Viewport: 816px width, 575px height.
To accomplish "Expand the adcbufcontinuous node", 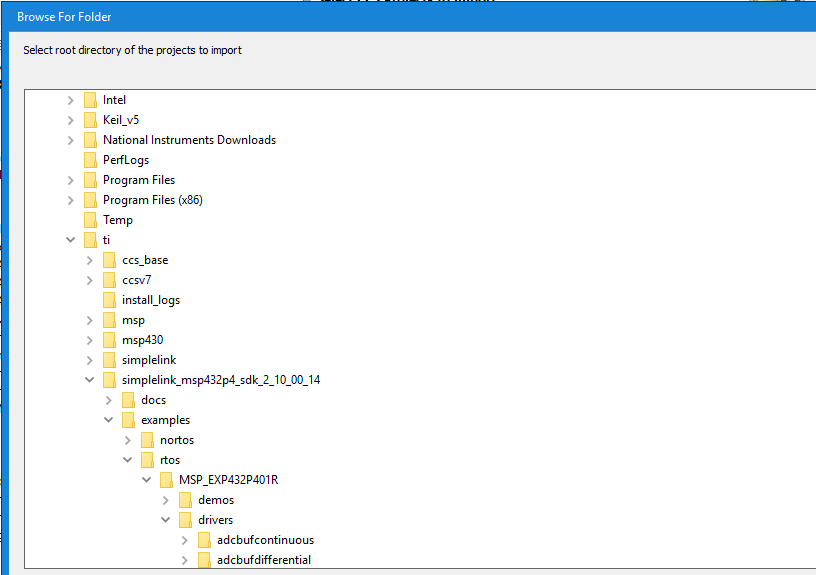I will point(185,541).
